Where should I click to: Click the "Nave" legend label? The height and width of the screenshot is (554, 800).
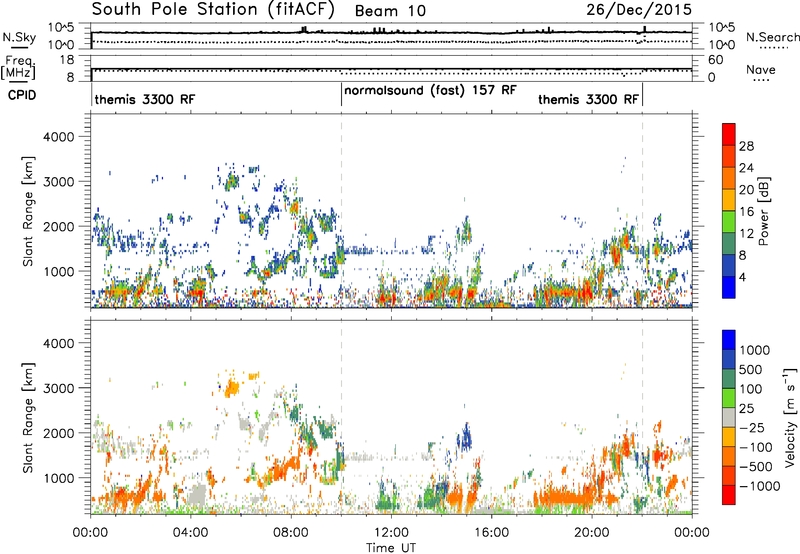tap(761, 69)
